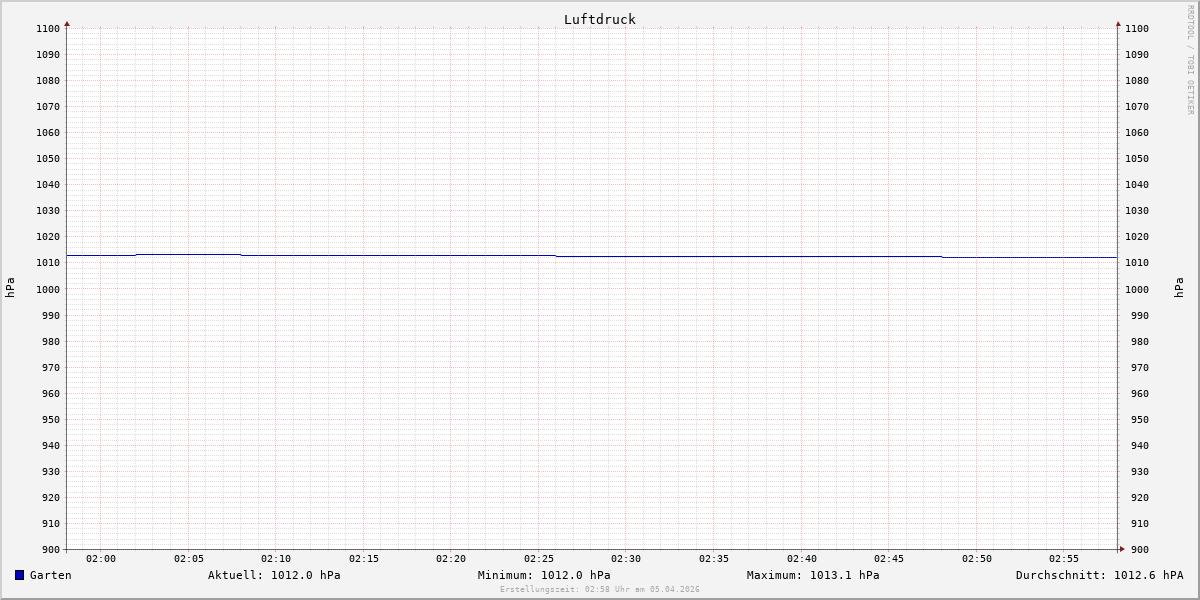Select the Minimum: 1012.0 hPa value
The width and height of the screenshot is (1200, 600).
point(544,575)
